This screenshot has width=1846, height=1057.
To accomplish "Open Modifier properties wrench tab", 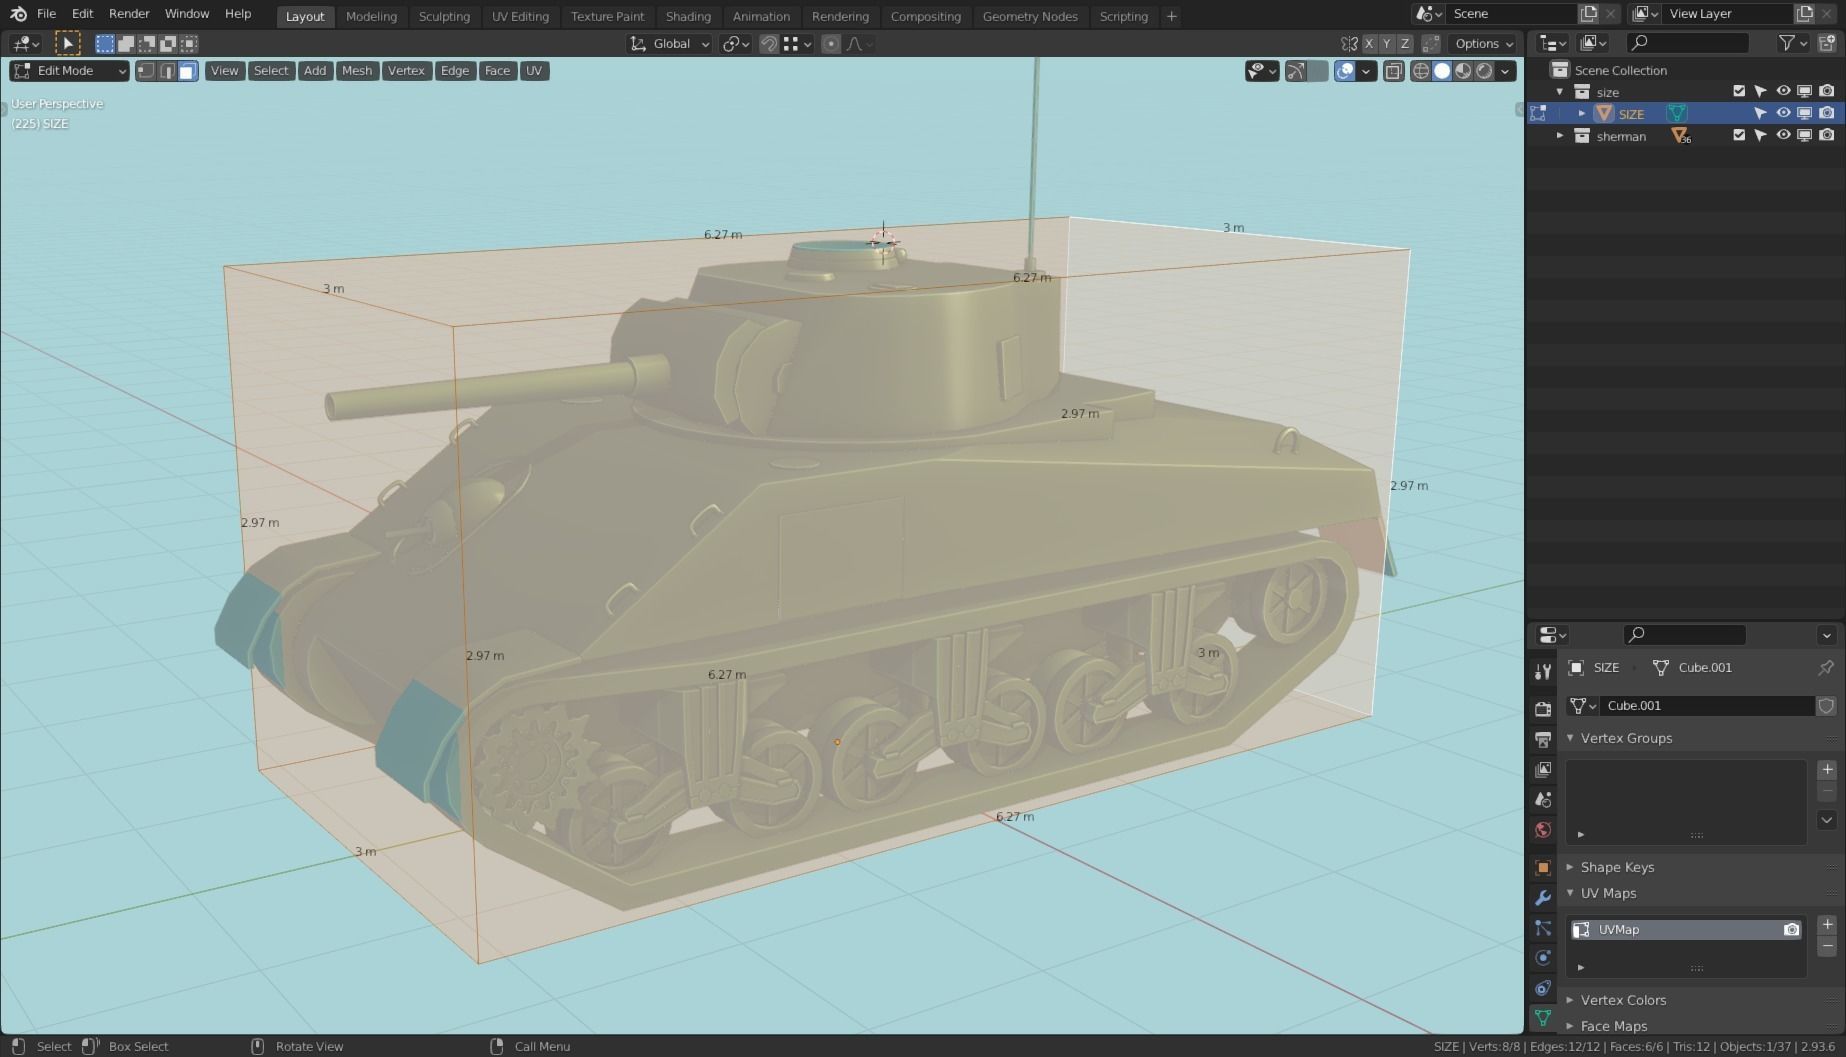I will tap(1543, 898).
